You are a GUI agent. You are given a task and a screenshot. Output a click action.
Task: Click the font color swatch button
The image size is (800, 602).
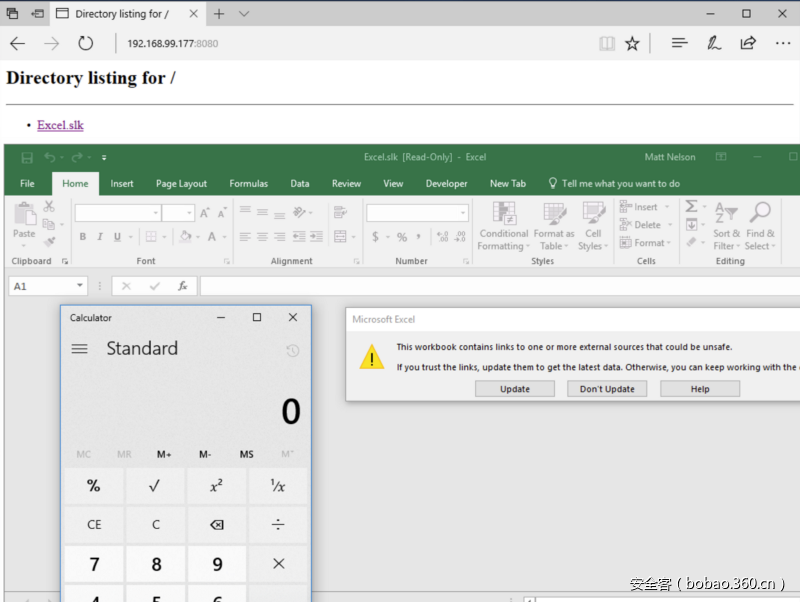(x=212, y=237)
